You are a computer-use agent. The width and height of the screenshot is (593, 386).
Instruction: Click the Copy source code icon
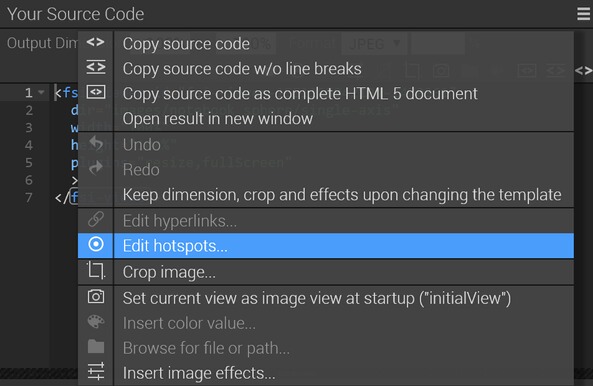[x=95, y=42]
